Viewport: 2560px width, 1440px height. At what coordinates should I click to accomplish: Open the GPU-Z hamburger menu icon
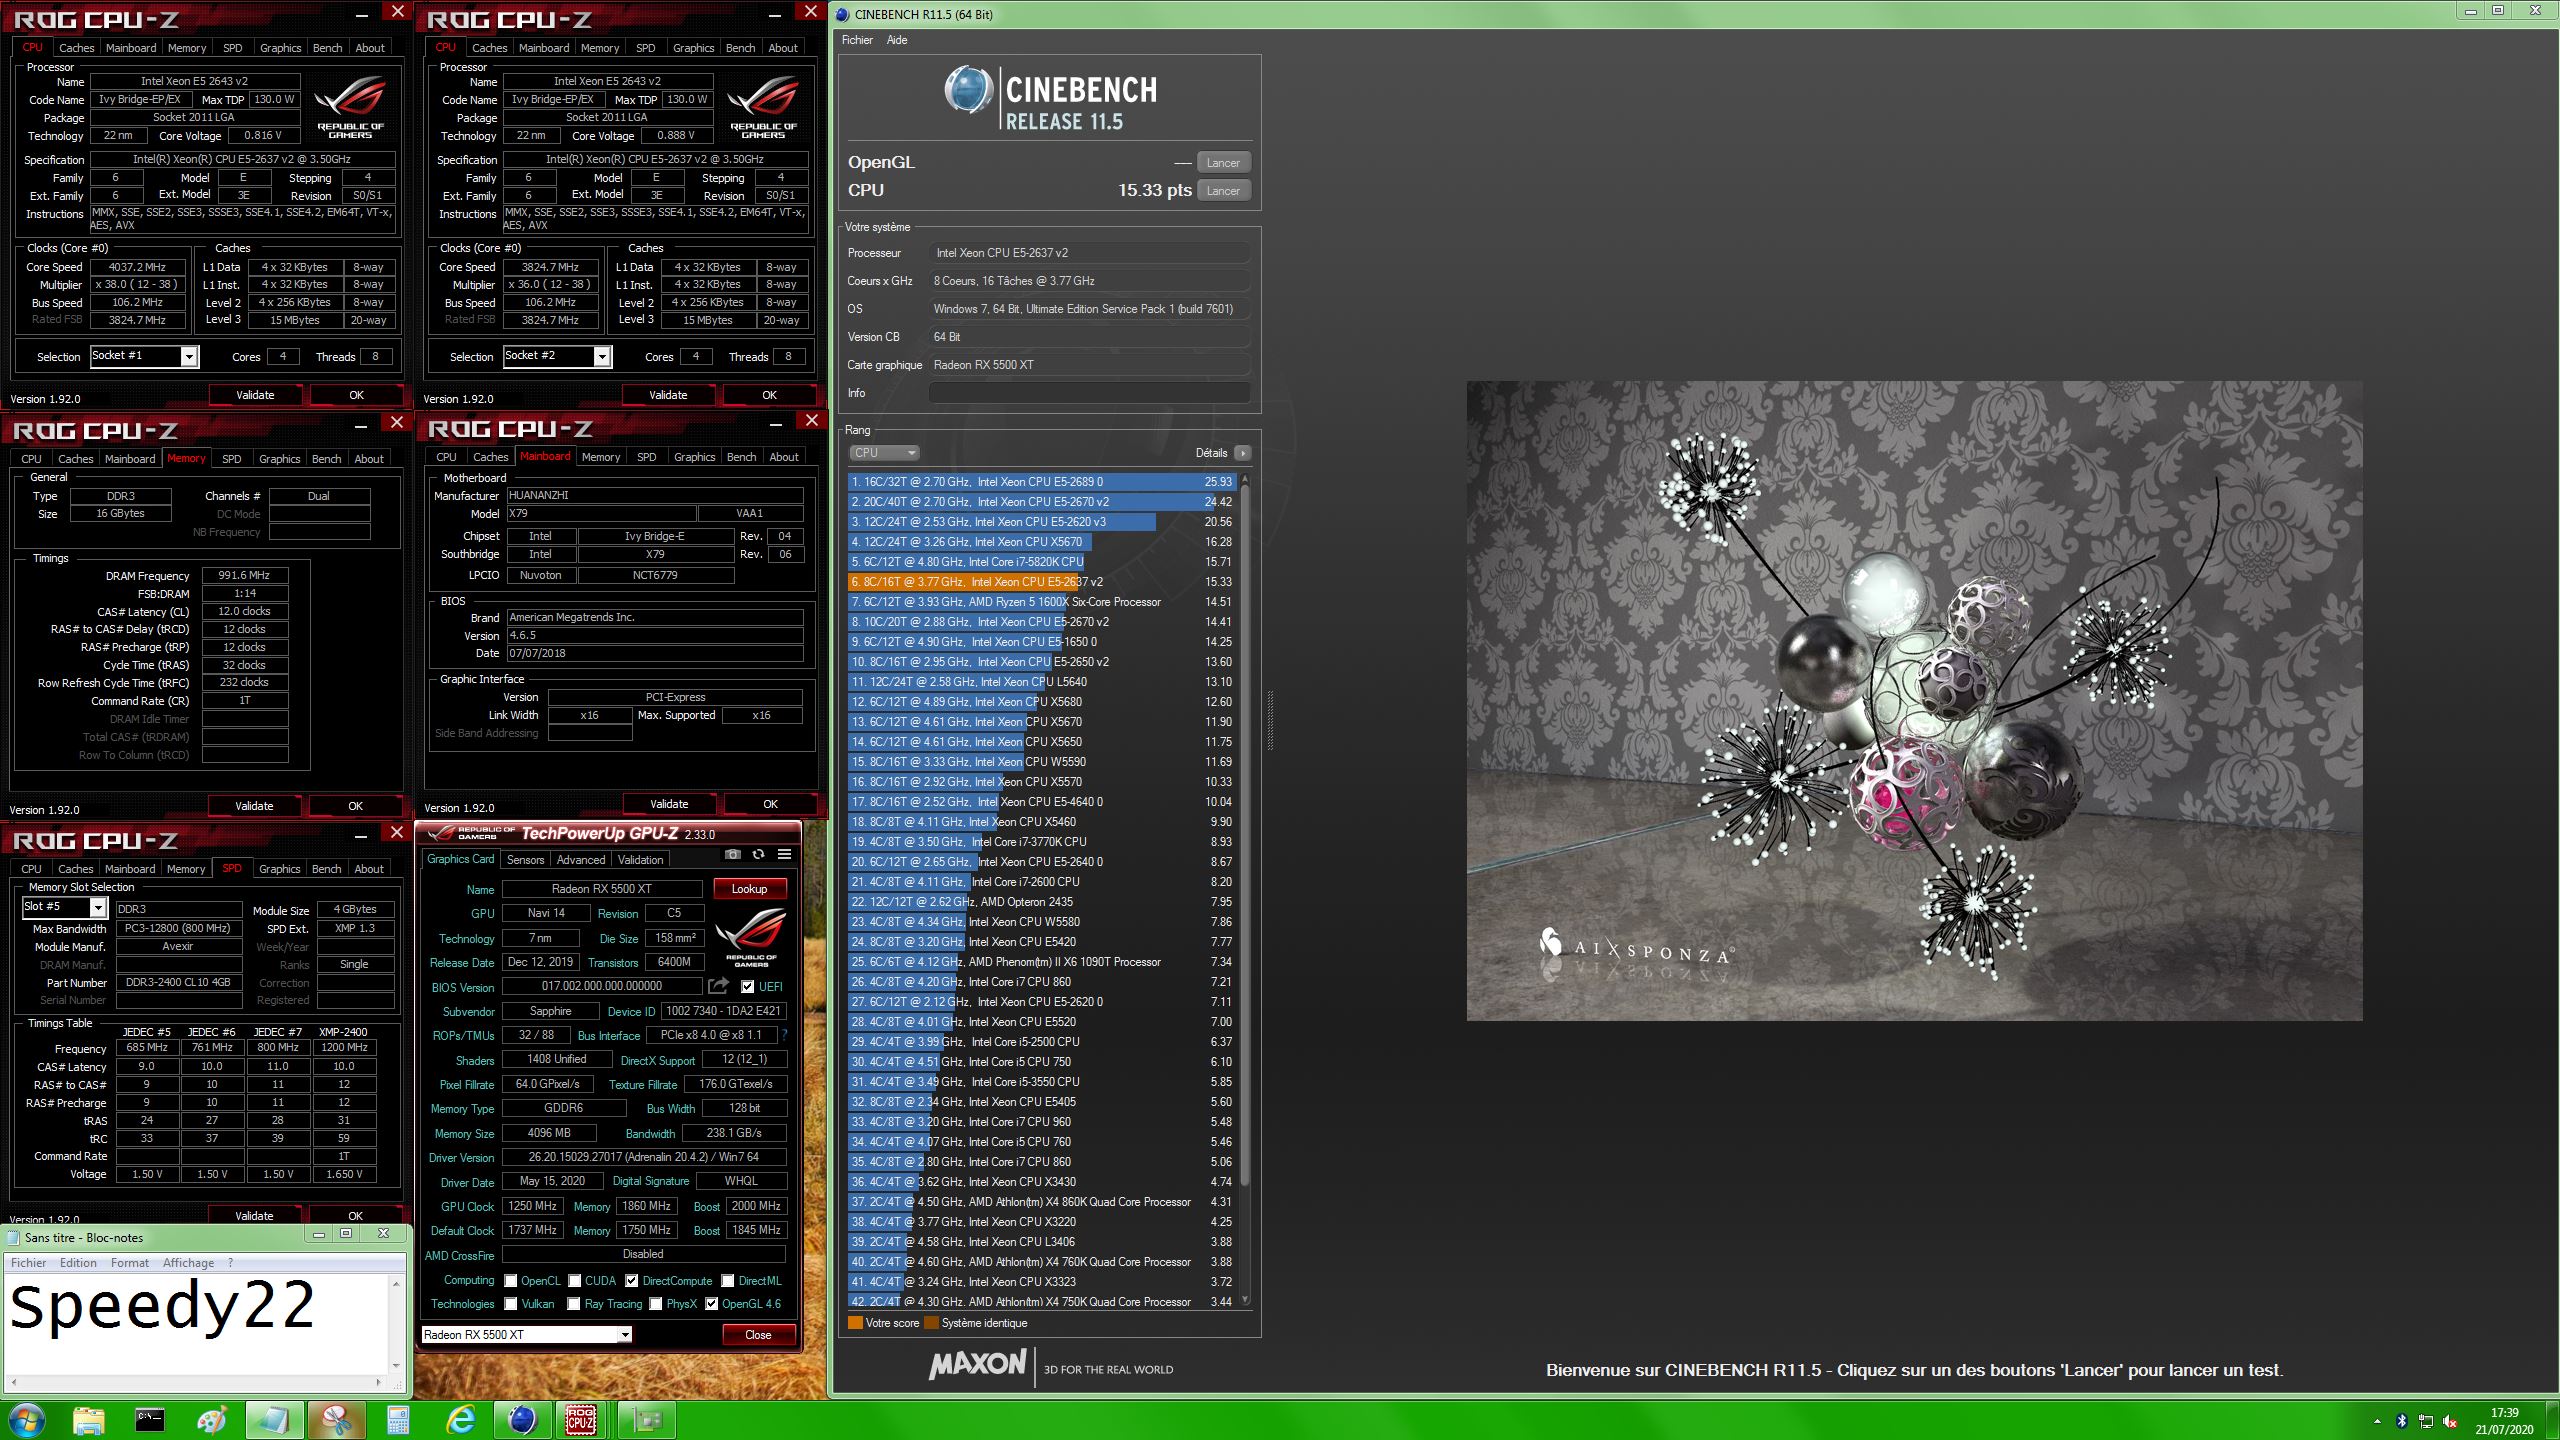(x=785, y=854)
